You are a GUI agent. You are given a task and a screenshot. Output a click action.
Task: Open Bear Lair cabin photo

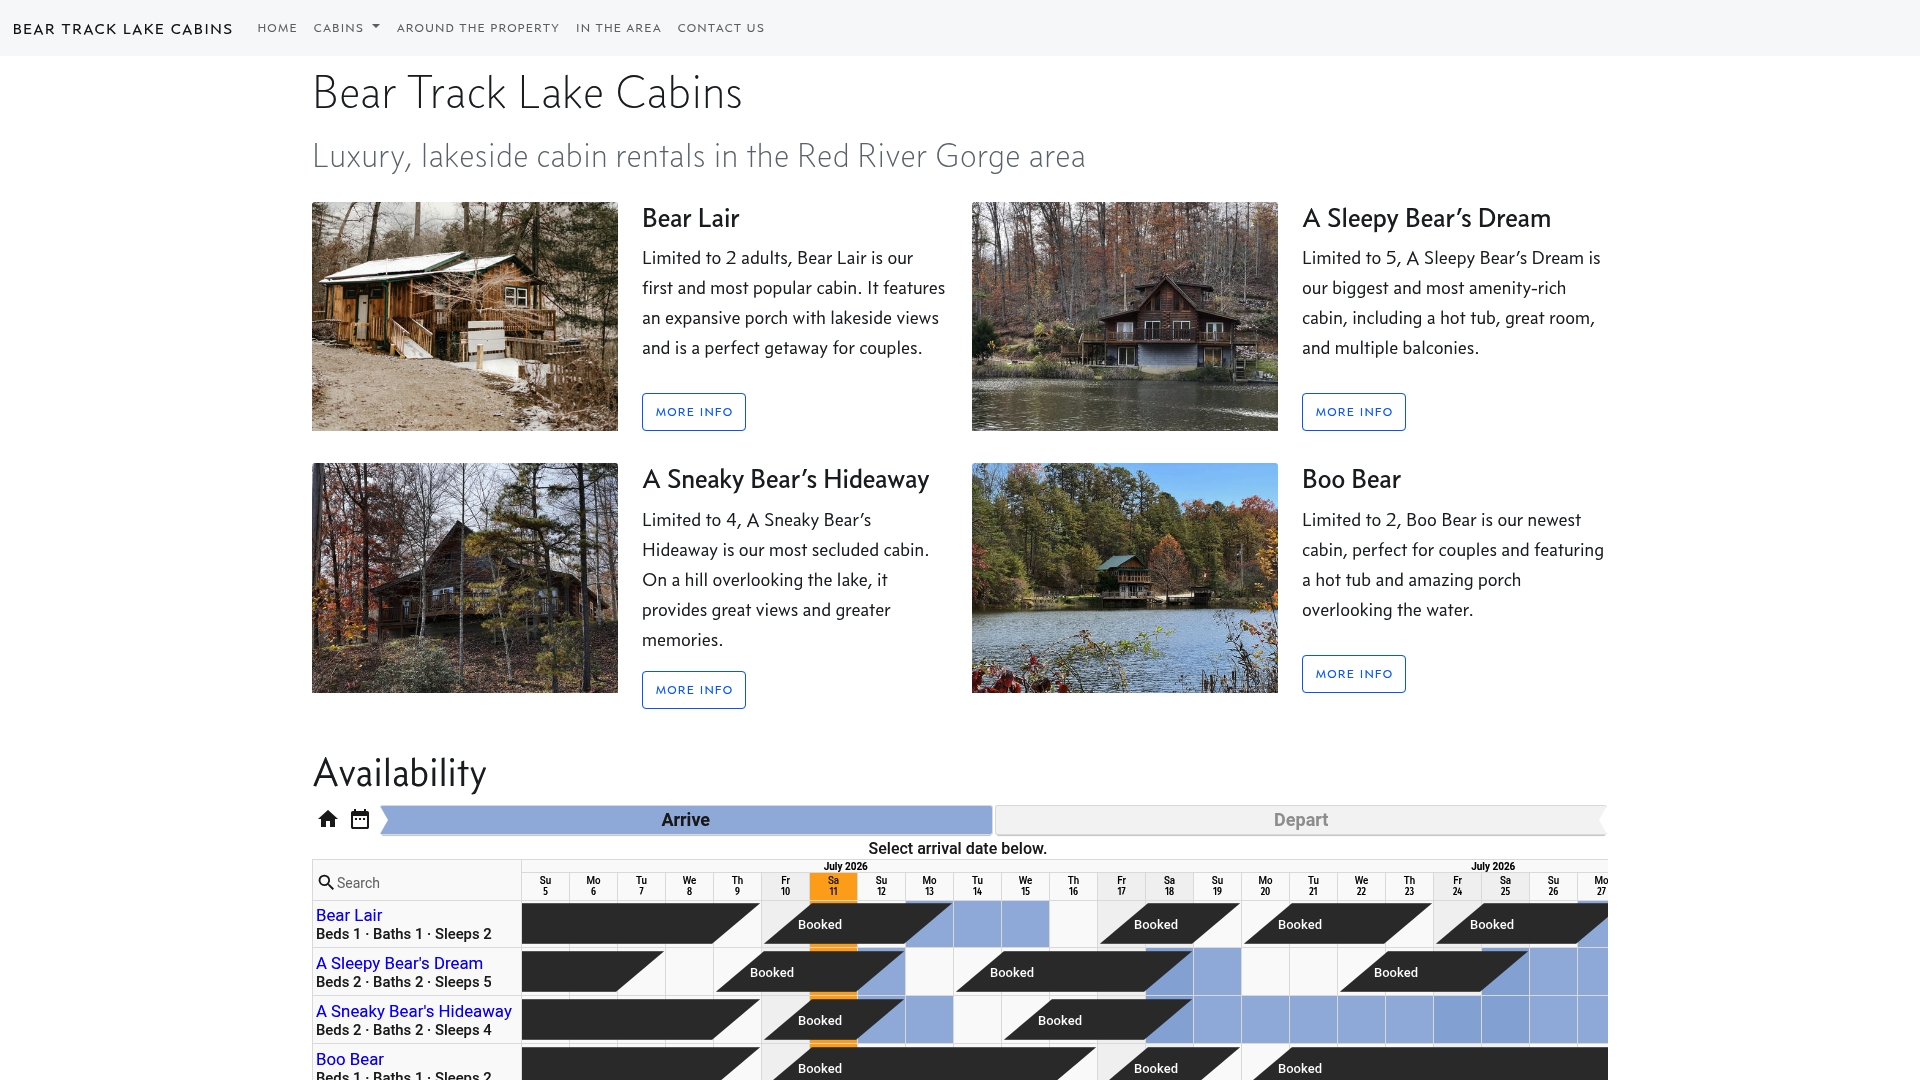coord(465,317)
